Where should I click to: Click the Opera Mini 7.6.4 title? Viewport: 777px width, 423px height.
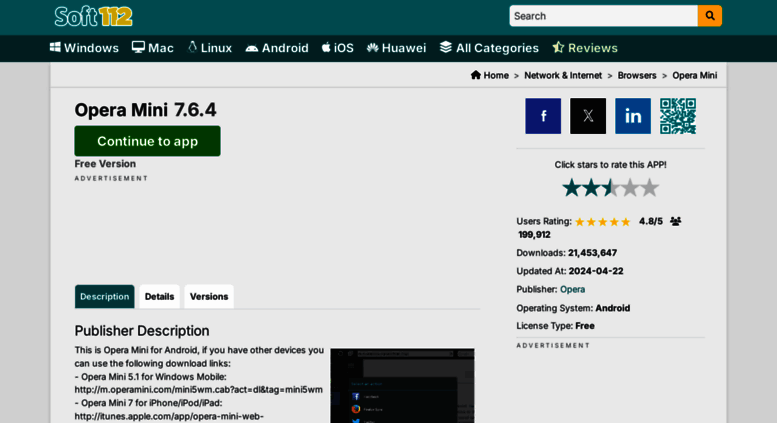coord(145,110)
